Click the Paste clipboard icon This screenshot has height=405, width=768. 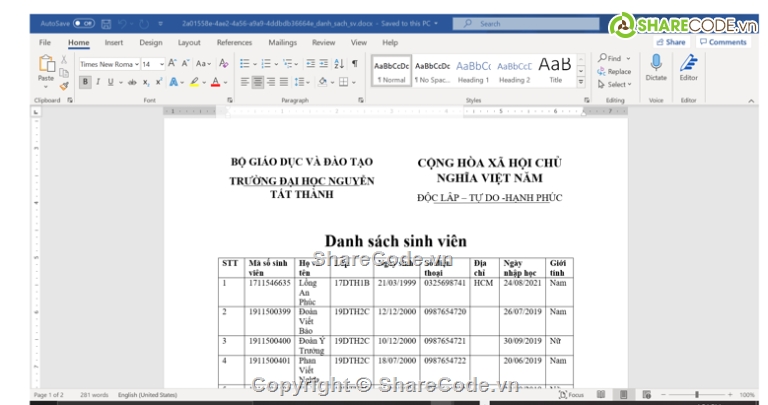coord(46,65)
